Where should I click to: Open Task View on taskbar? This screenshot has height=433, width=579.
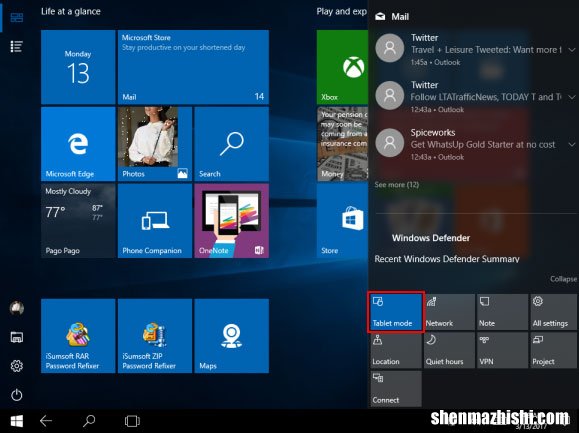click(132, 421)
